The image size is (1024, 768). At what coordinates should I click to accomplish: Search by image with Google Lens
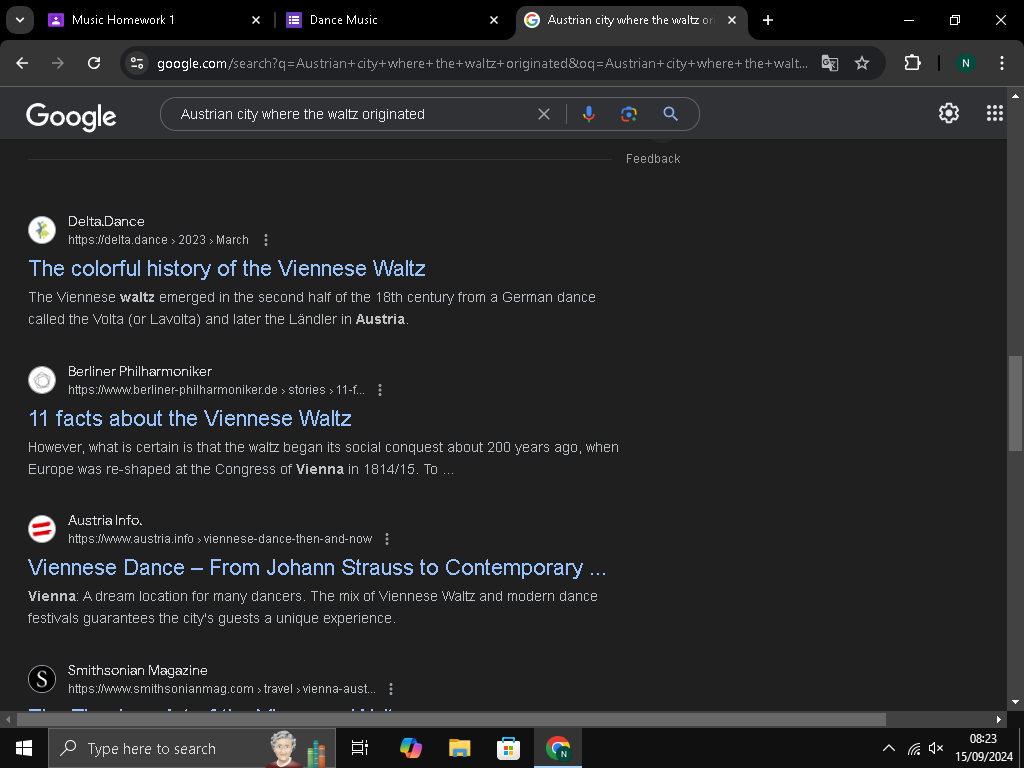point(628,114)
